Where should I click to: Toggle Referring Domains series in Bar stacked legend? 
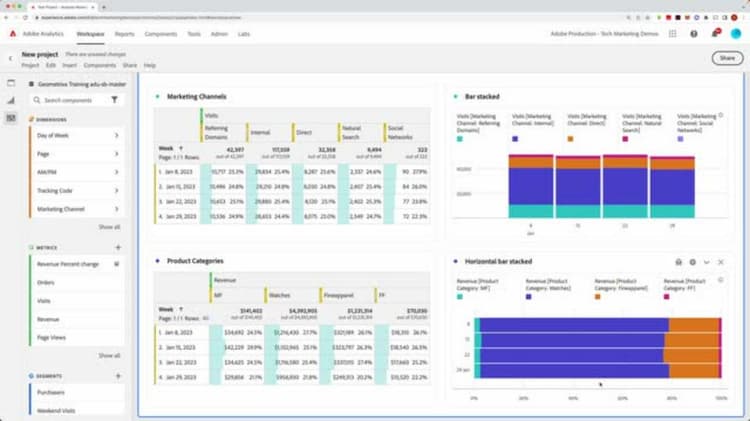[x=460, y=139]
